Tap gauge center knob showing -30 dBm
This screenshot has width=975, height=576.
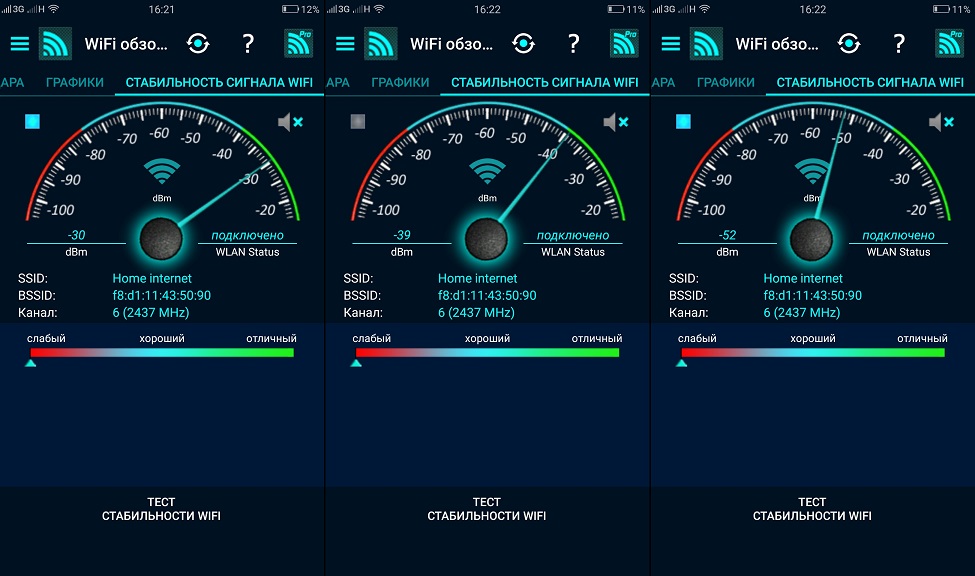[x=161, y=238]
